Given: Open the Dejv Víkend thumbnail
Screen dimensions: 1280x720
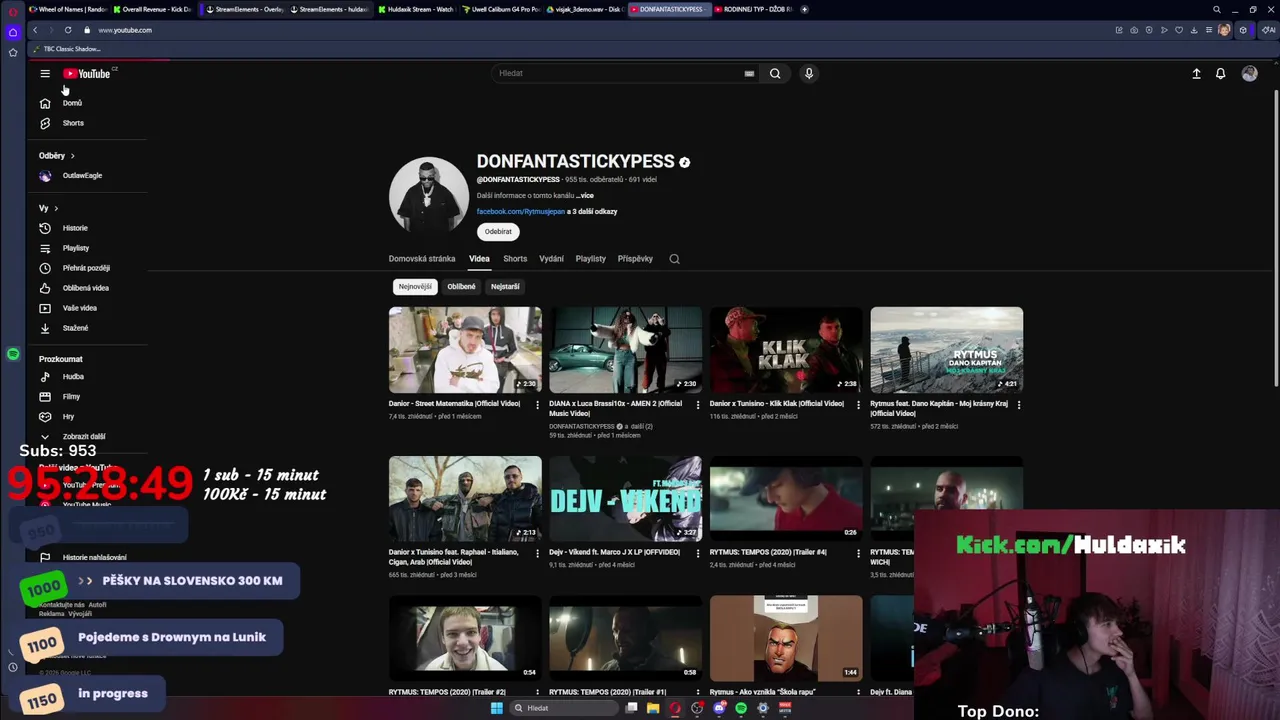Looking at the screenshot, I should (x=625, y=498).
